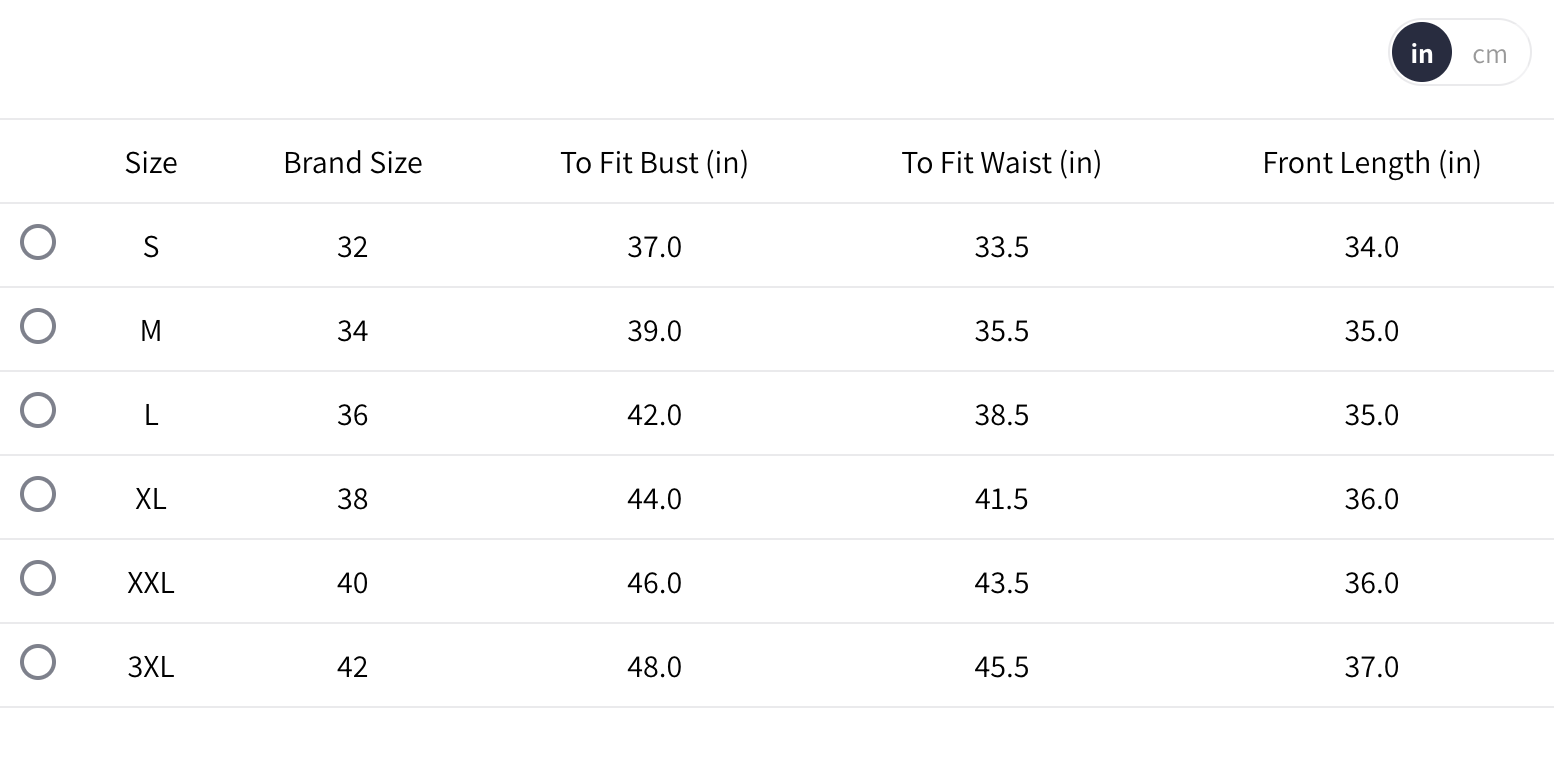Click the To Fit Bust column header
Screen dimensions: 1554x776
(654, 162)
